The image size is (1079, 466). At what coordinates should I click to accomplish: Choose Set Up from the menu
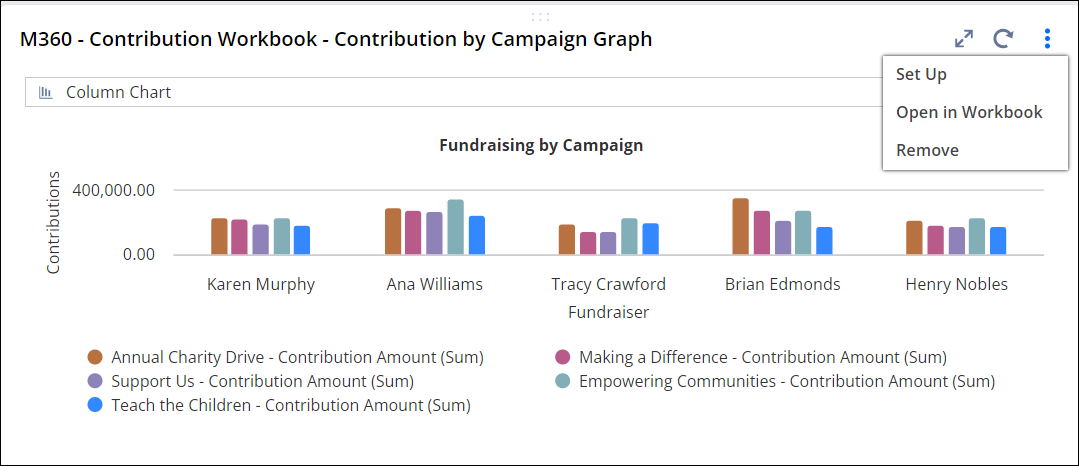[x=921, y=74]
